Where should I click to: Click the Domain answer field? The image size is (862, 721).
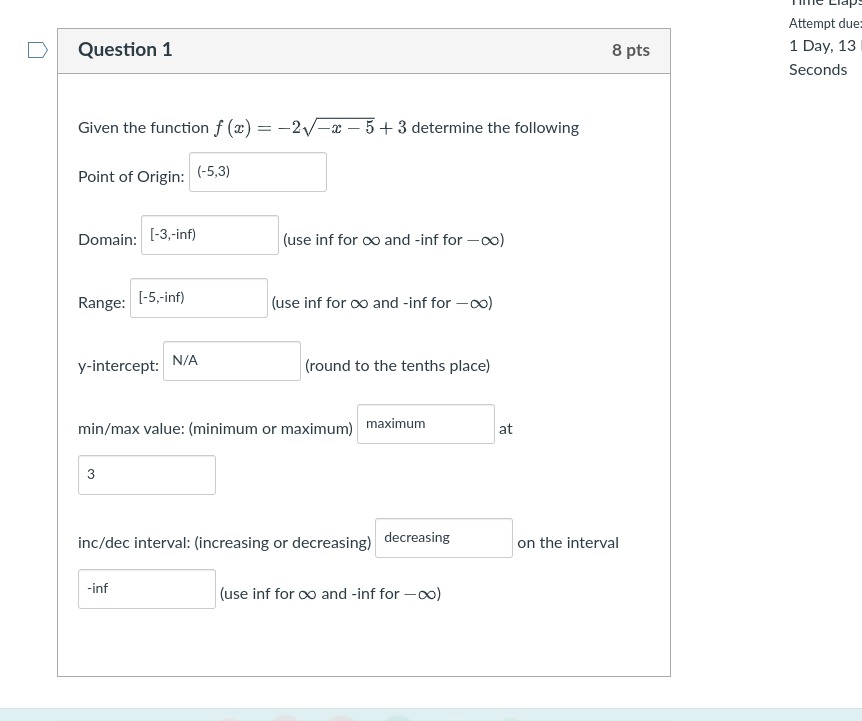[210, 235]
